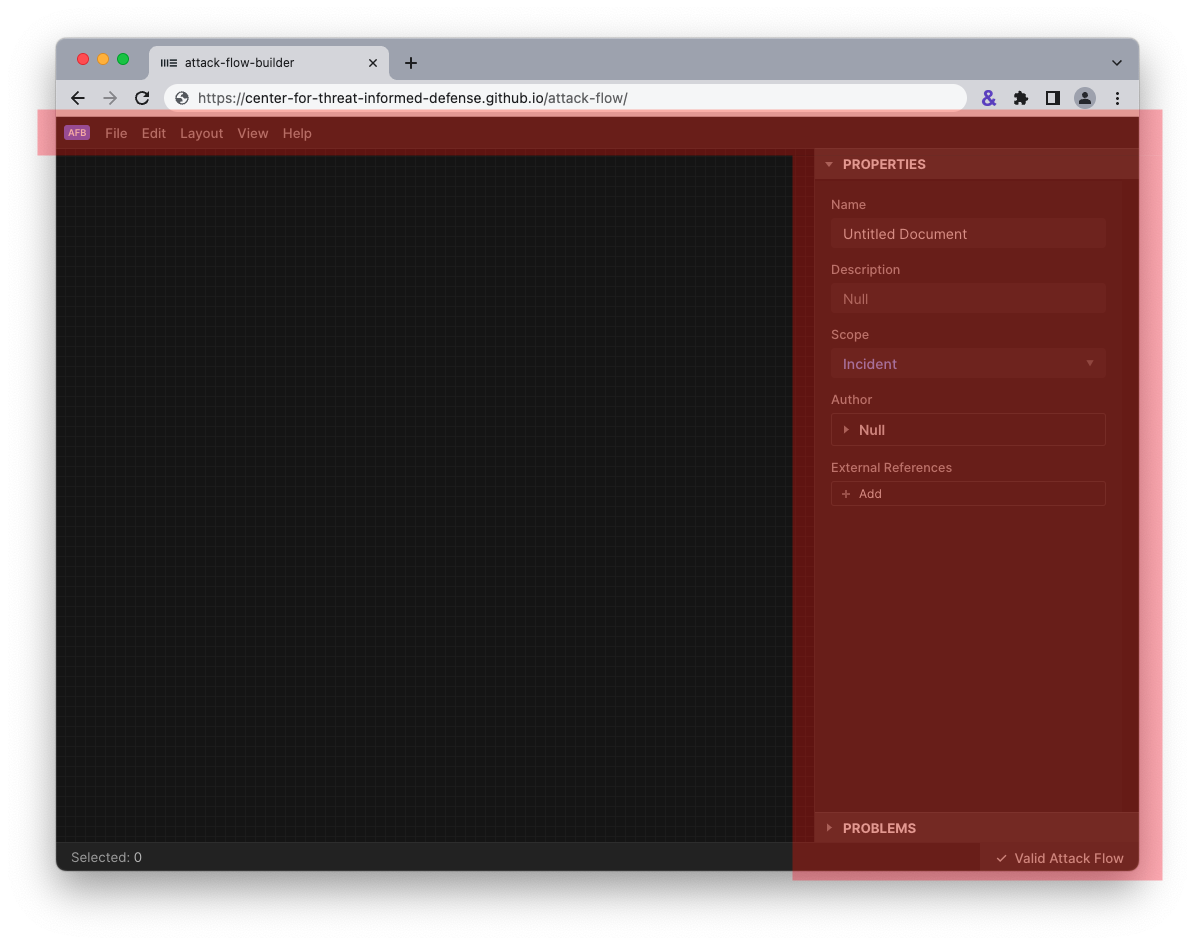Open the browser side panel icon
1195x945 pixels.
(1052, 98)
